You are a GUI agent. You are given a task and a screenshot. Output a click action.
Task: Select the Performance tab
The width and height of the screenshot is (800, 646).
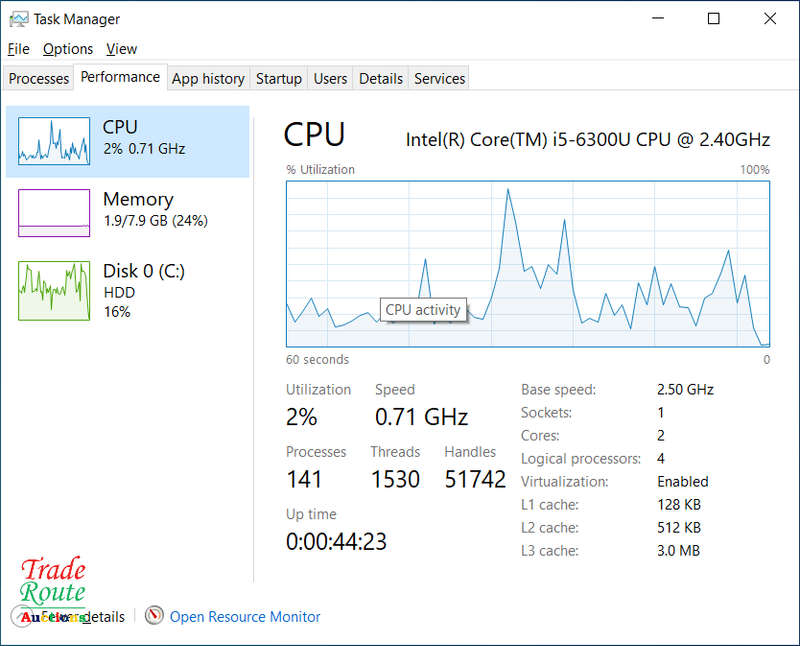click(120, 77)
